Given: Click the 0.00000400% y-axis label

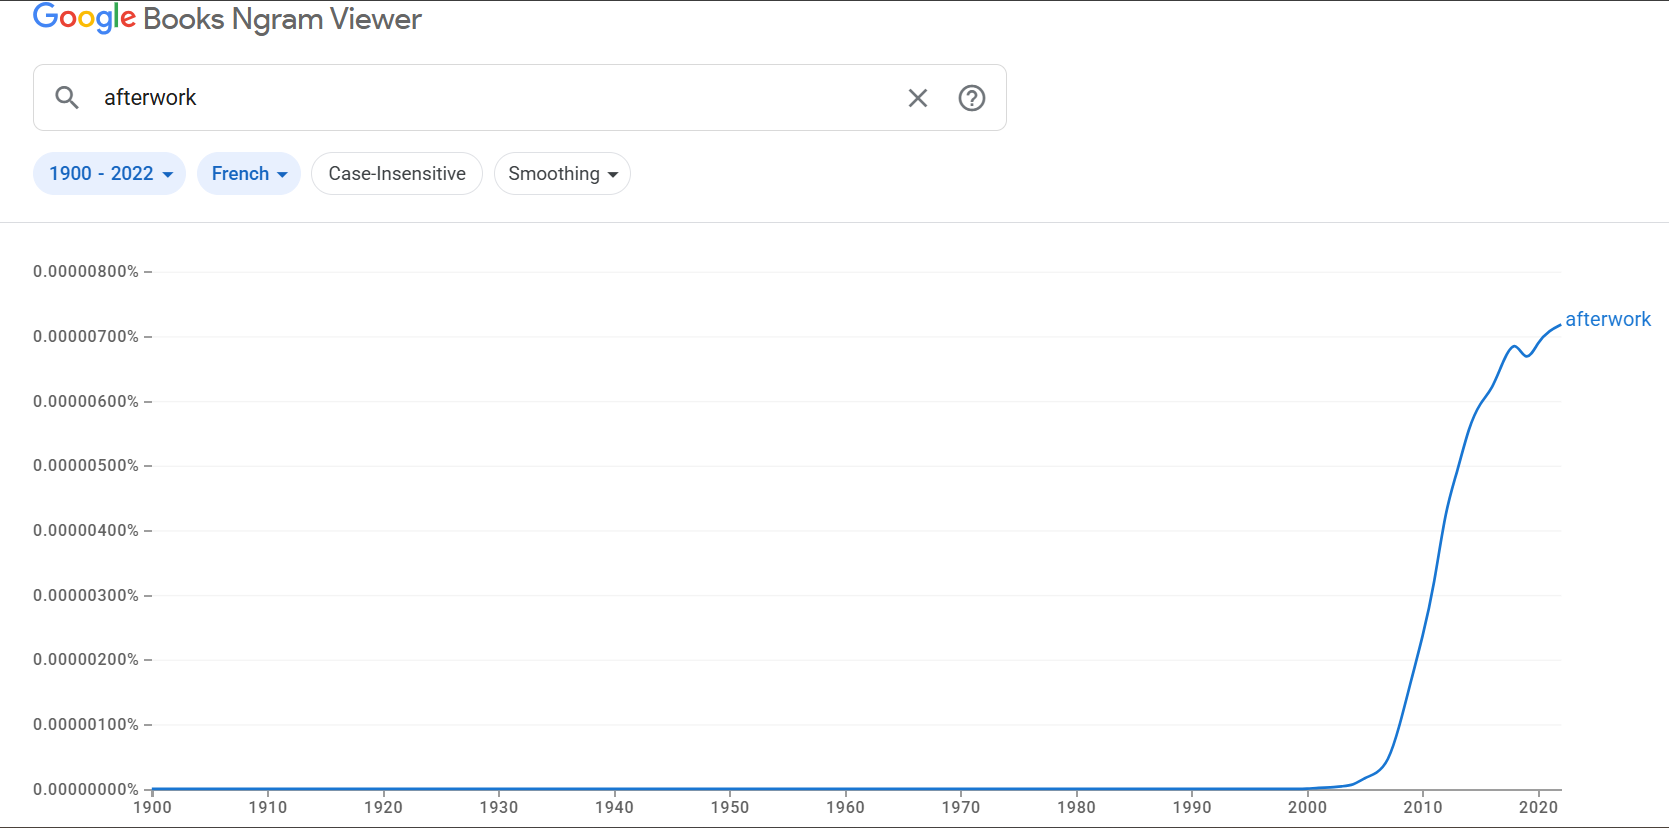Looking at the screenshot, I should (86, 531).
